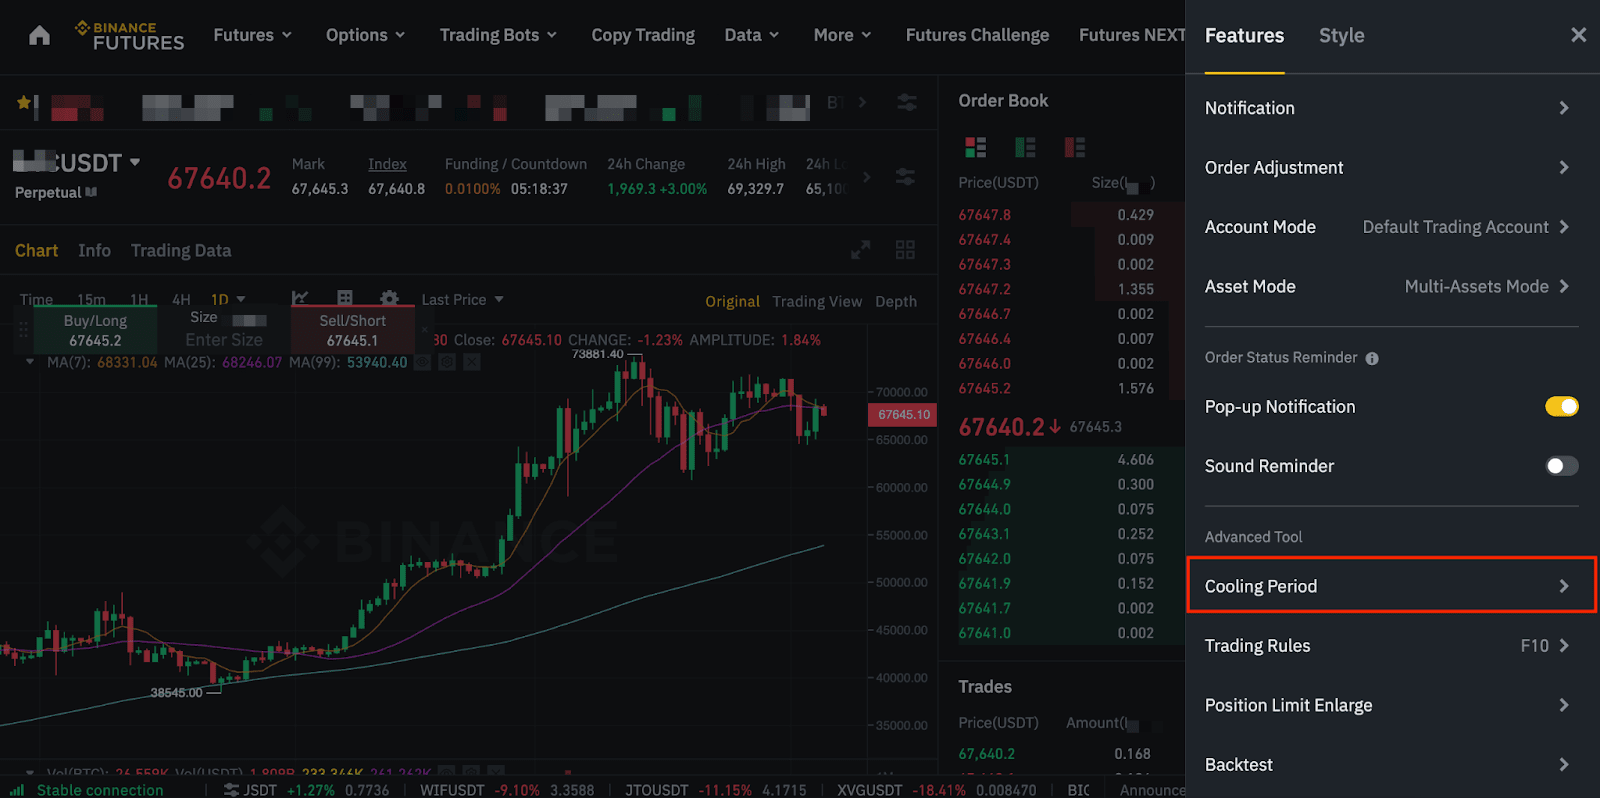Screen dimensions: 1600x798
Task: Click the Sell/Short 67645.1 button
Action: [352, 330]
